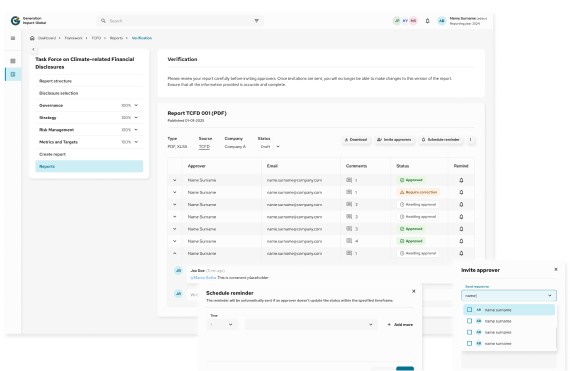
Task: Close the Schedule reminder dialog
Action: [413, 291]
